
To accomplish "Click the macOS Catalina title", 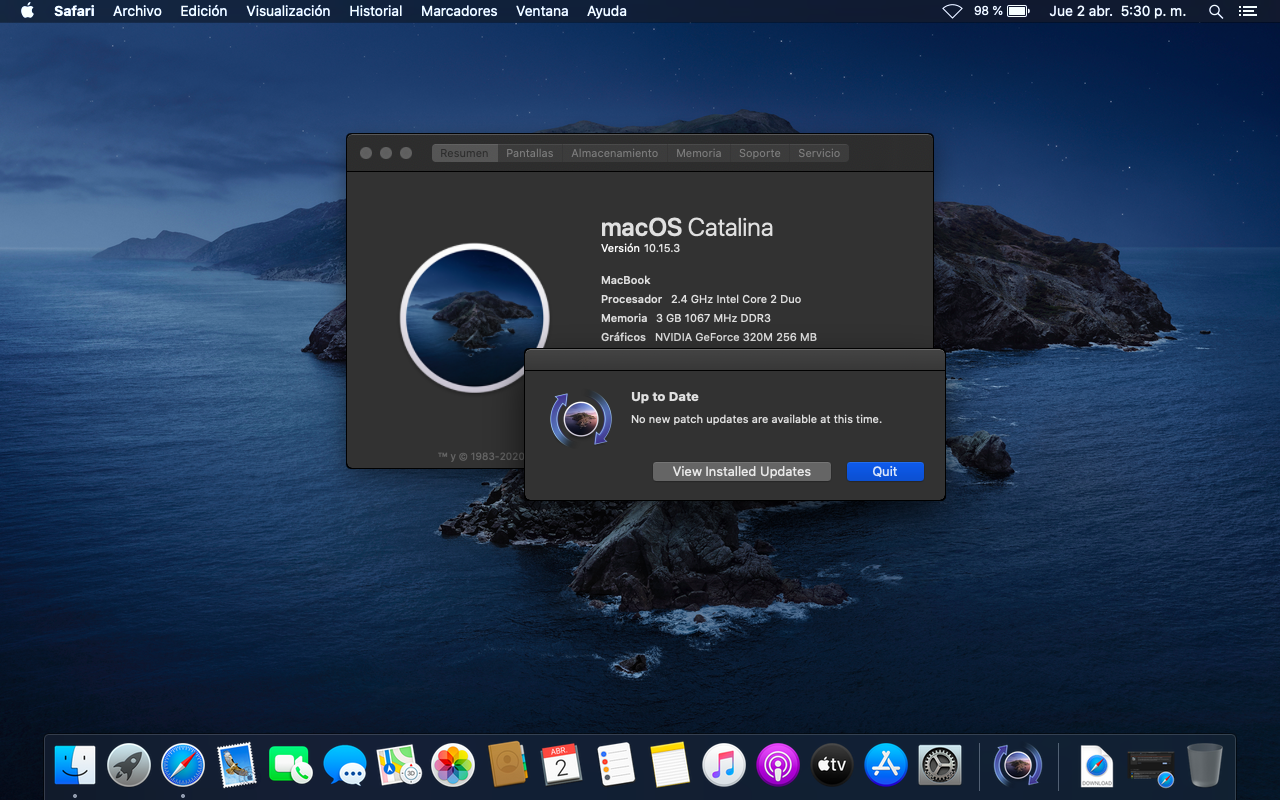I will point(687,228).
